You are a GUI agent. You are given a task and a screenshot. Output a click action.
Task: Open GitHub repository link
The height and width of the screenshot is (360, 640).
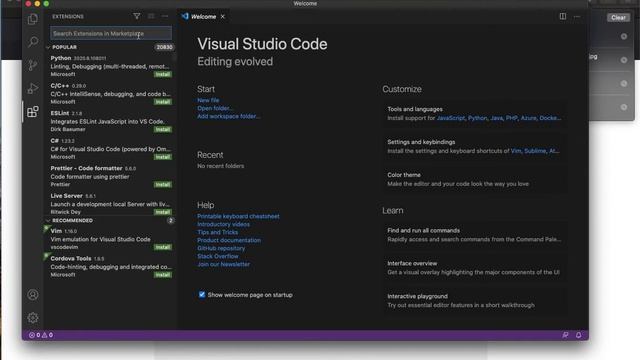(221, 248)
